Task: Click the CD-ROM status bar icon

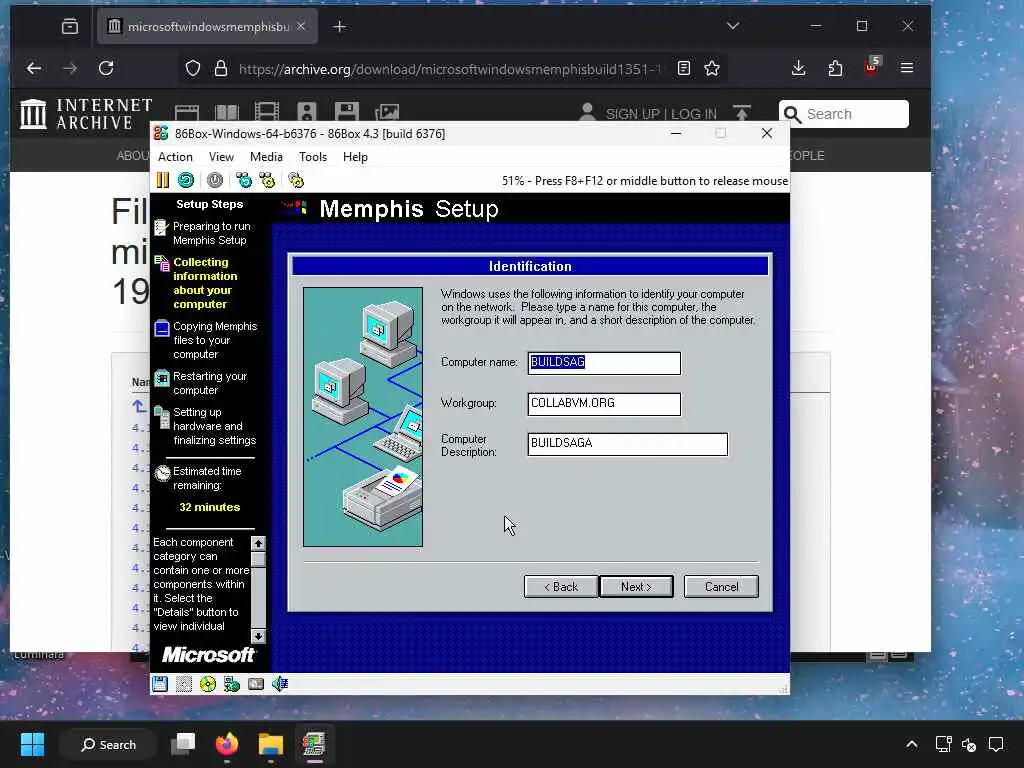Action: click(208, 684)
